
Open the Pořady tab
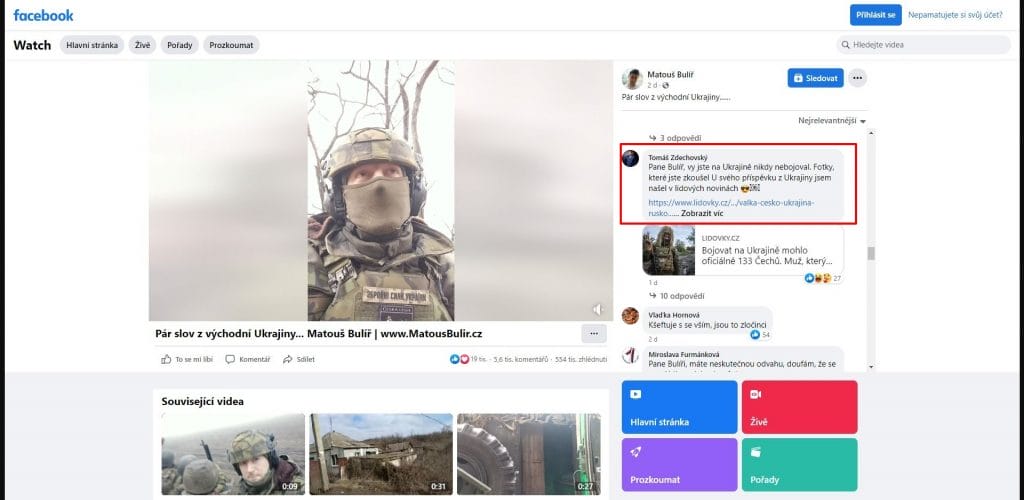coord(181,45)
